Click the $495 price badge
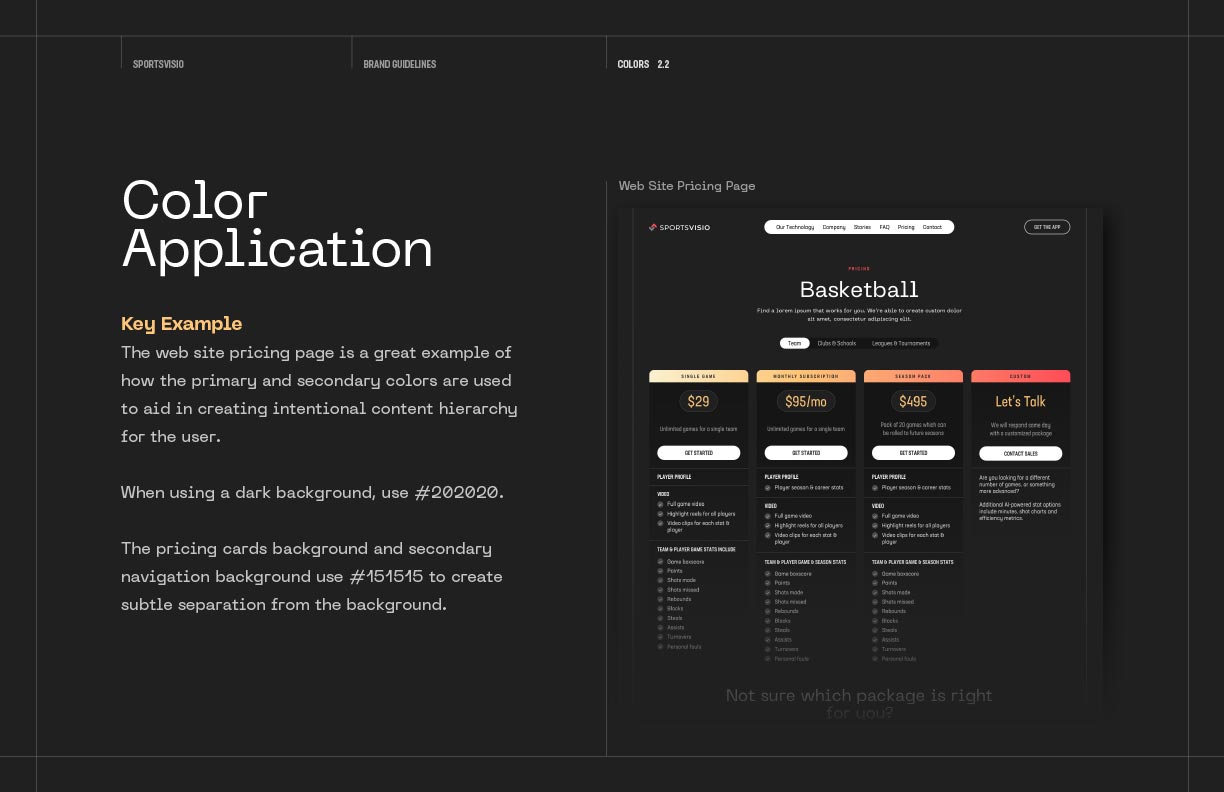 tap(913, 401)
